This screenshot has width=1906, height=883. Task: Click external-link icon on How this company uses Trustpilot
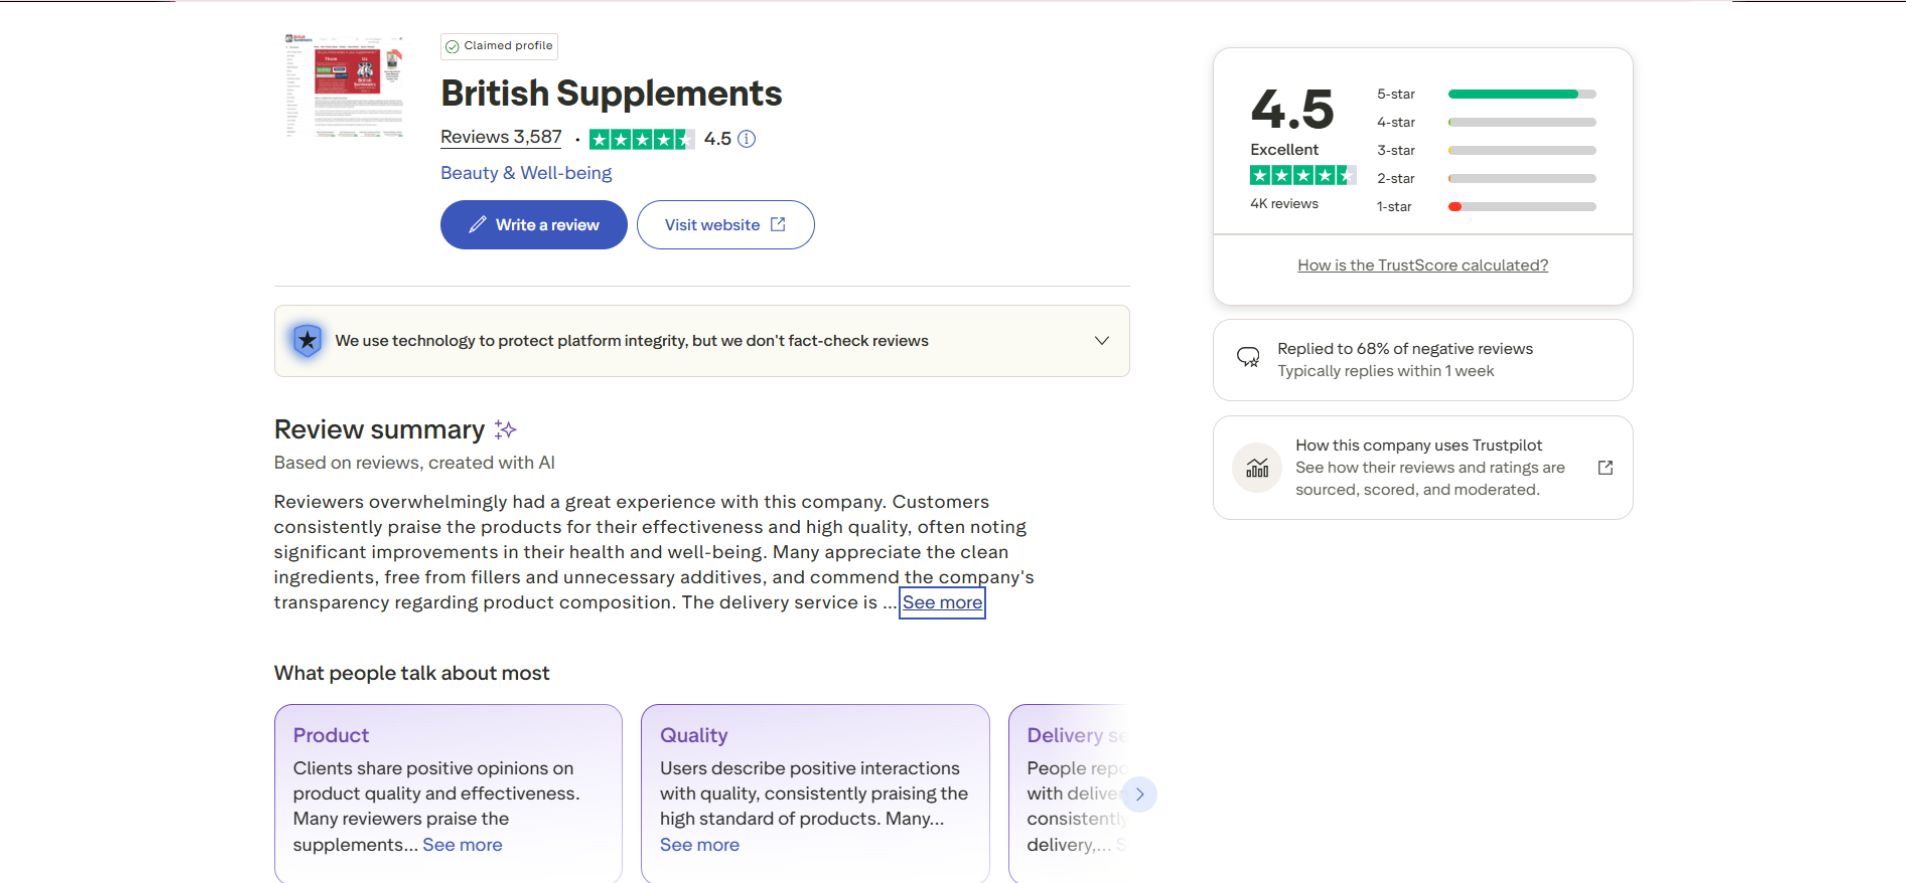[1605, 467]
